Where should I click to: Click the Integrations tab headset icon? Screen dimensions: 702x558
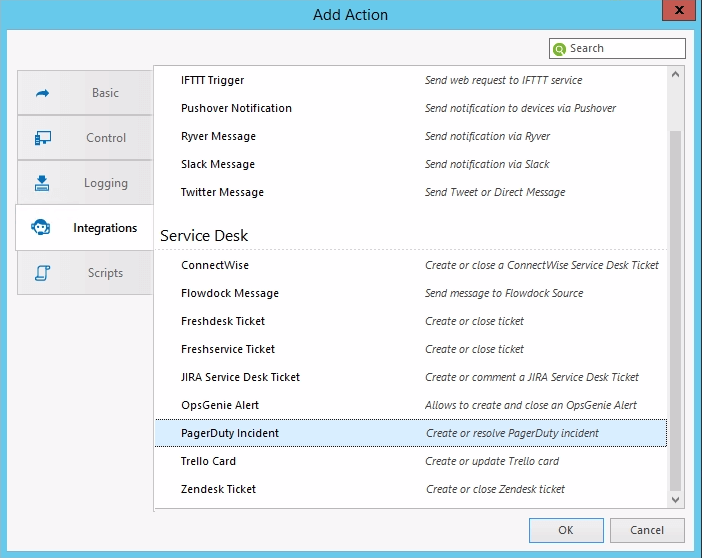40,227
